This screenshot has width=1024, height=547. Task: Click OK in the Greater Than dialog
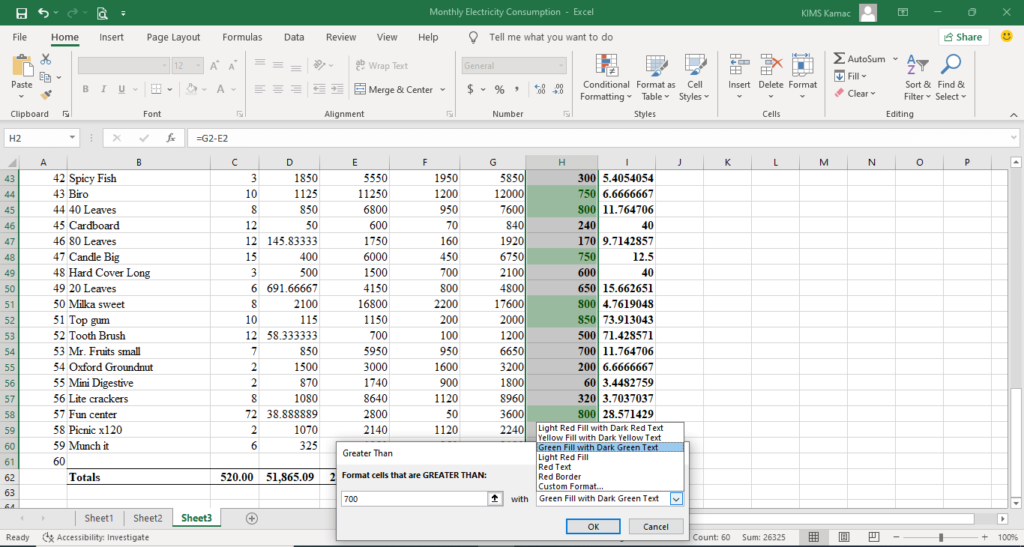coord(593,527)
